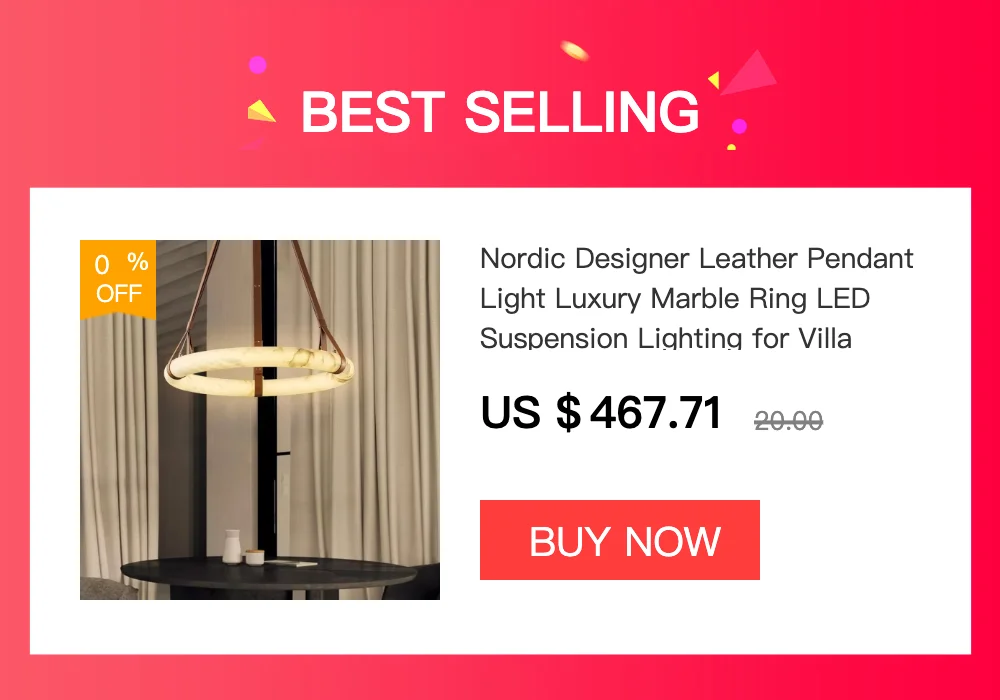The height and width of the screenshot is (700, 1000).
Task: Click the magenta dot above the yellow triangle
Action: (x=257, y=65)
